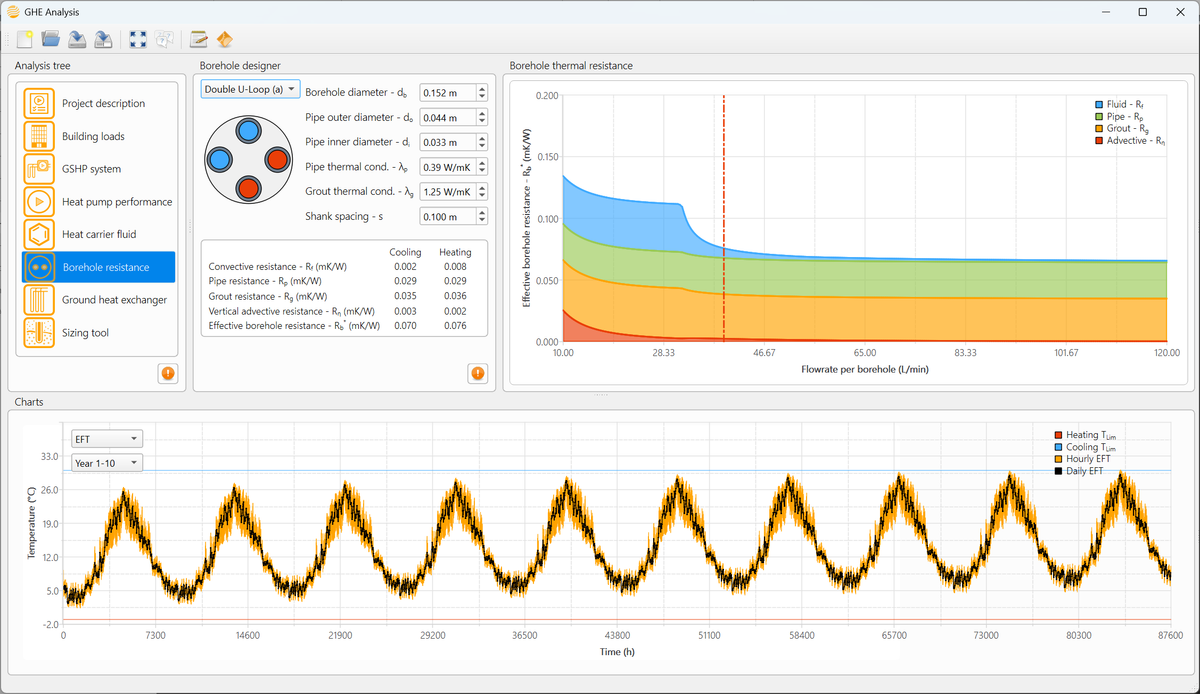
Task: Click the Hourly EFT legend swatch
Action: pyautogui.click(x=1059, y=459)
